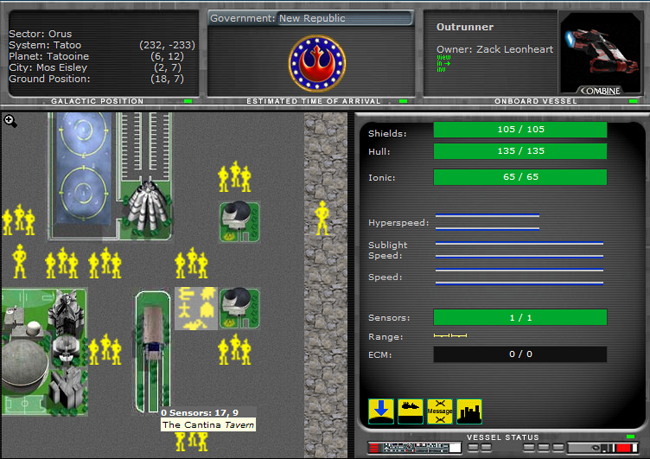Click the city skyline action icon

[x=469, y=411]
